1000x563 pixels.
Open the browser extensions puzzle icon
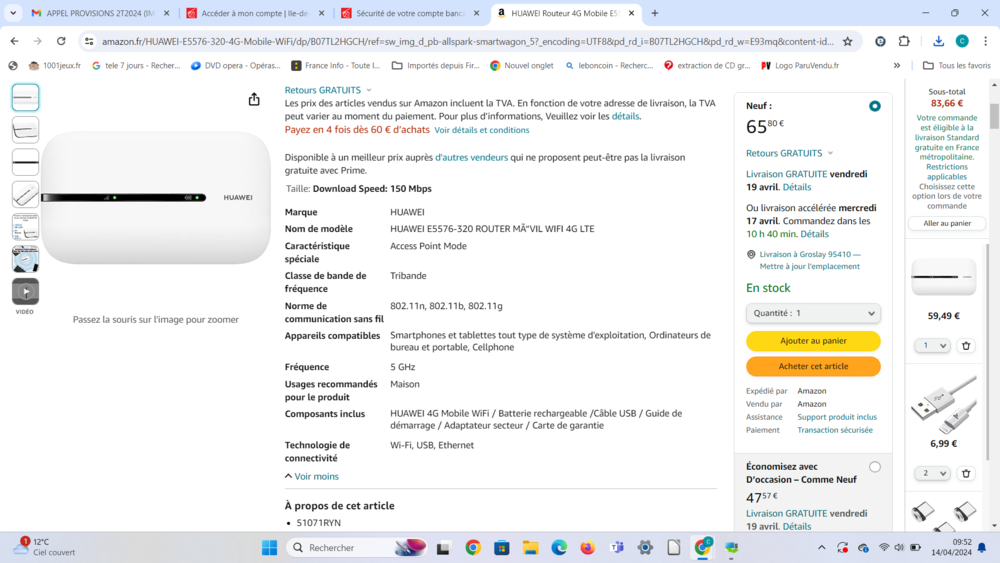click(904, 41)
